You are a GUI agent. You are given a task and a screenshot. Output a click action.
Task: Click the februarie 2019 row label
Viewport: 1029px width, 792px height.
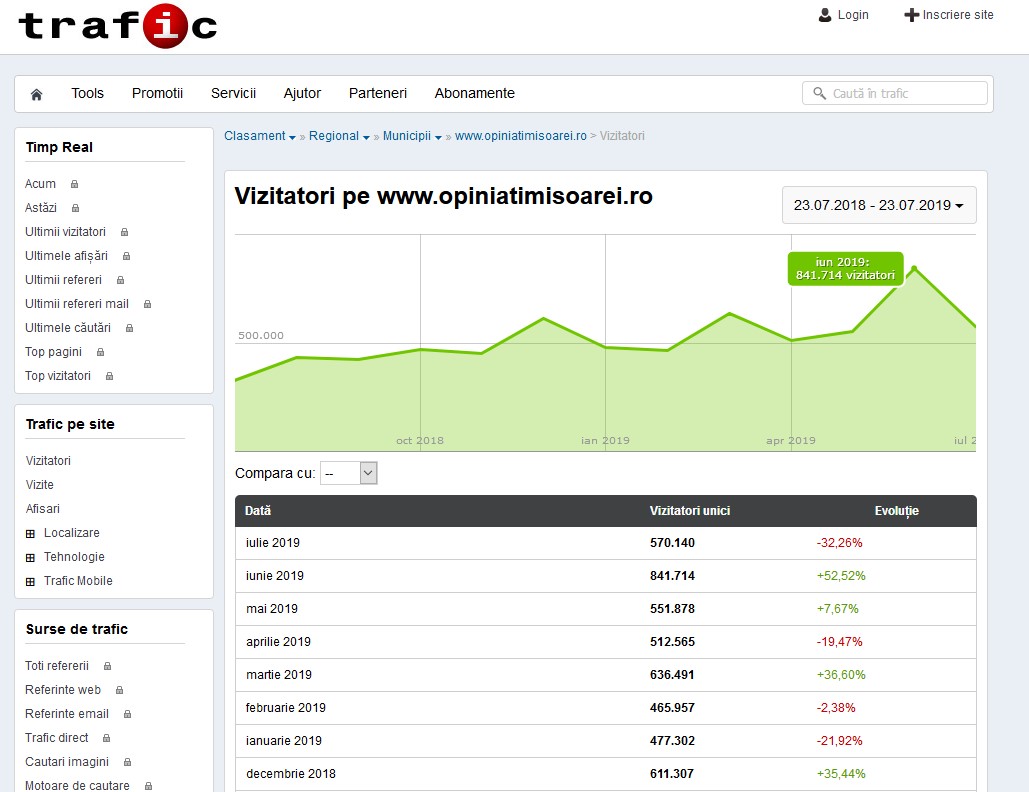[x=285, y=707]
